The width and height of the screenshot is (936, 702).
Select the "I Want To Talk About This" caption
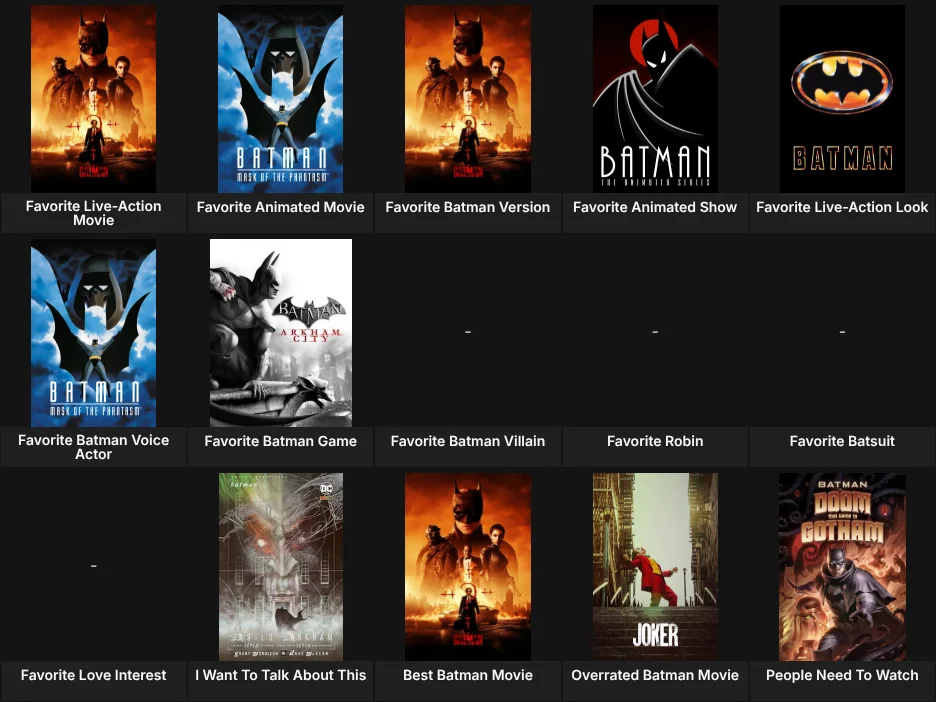pos(281,675)
